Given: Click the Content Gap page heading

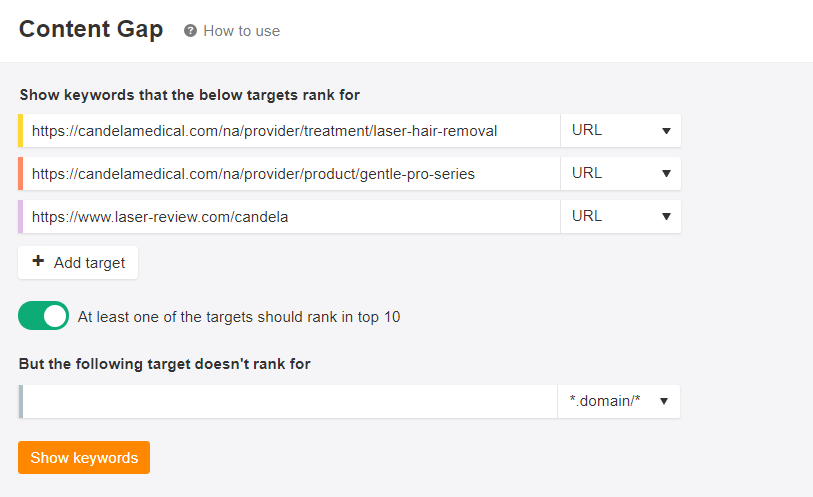Looking at the screenshot, I should pos(91,29).
